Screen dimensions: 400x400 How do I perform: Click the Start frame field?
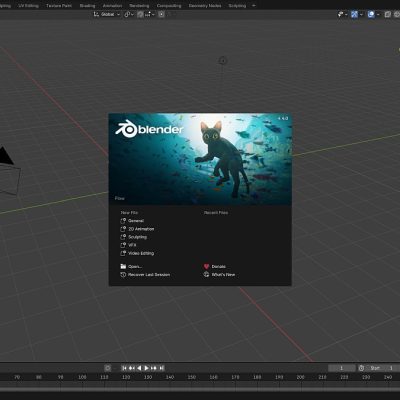point(383,368)
